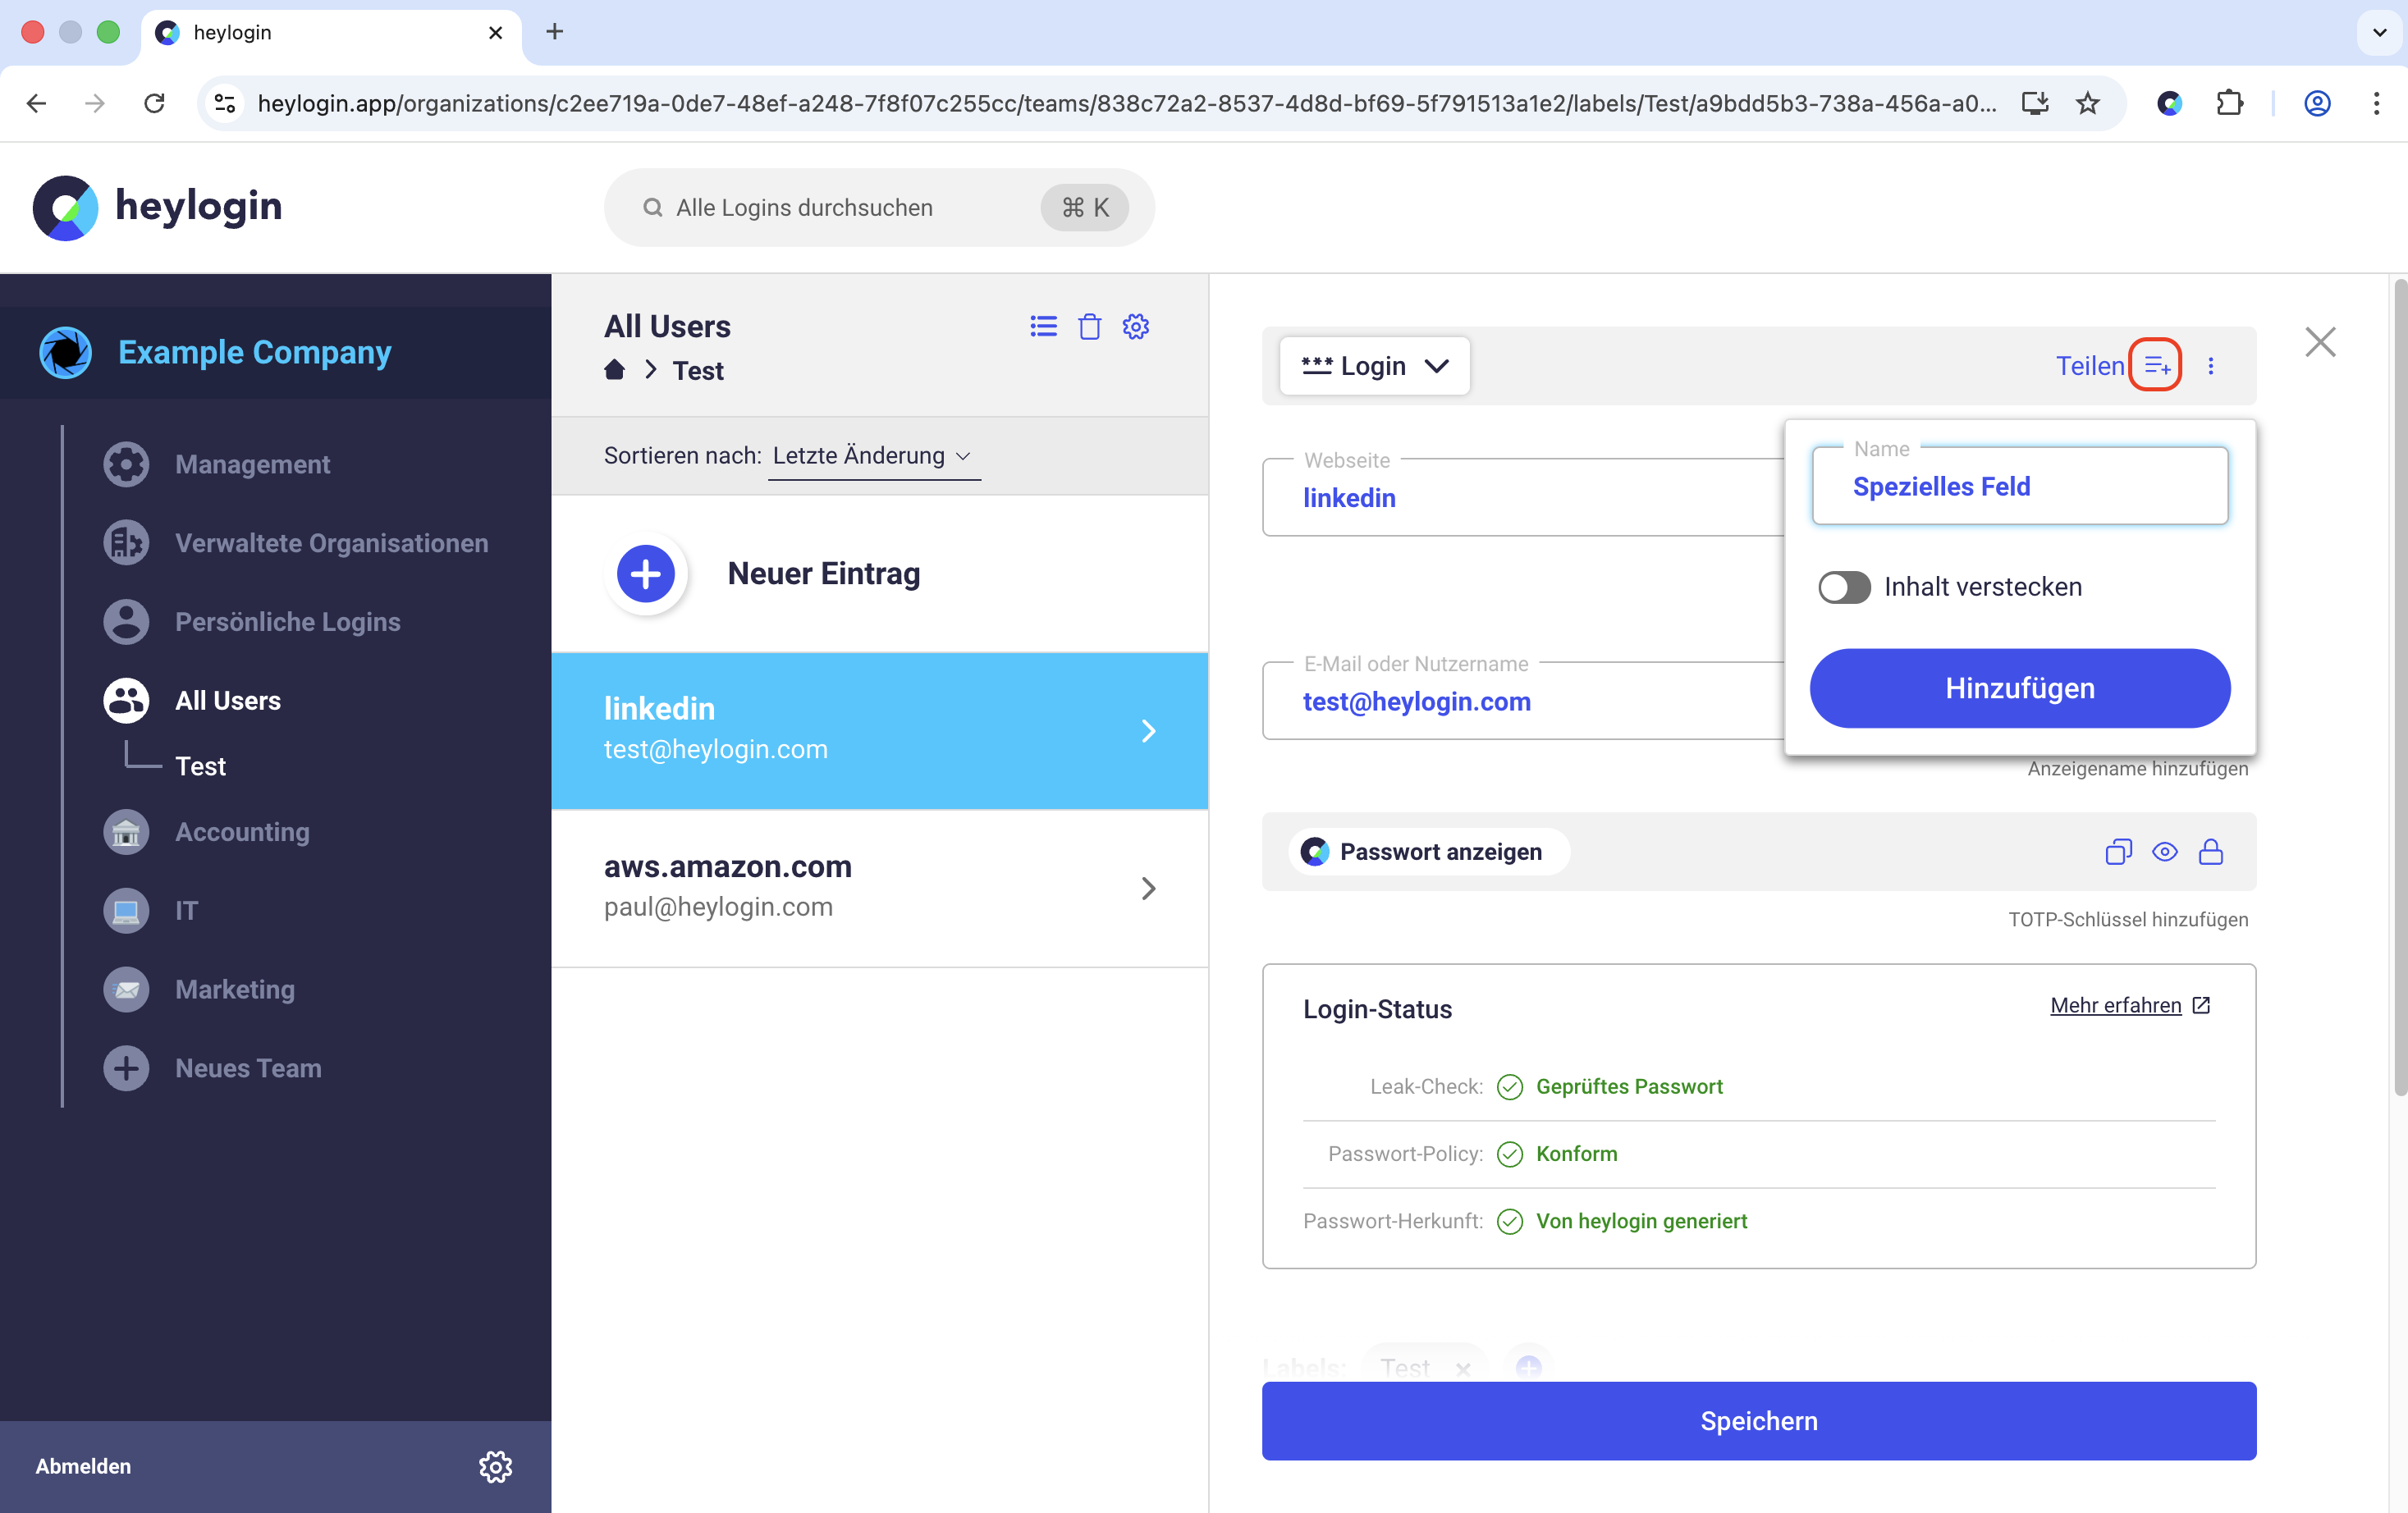
Task: Toggle Inhalt verstecken switch
Action: (1843, 587)
